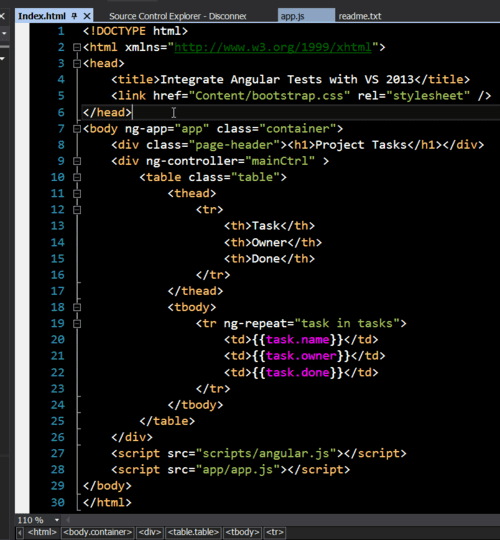Collapse the ng-repeat tr on line 19
Viewport: 500px width, 540px height.
coord(77,324)
